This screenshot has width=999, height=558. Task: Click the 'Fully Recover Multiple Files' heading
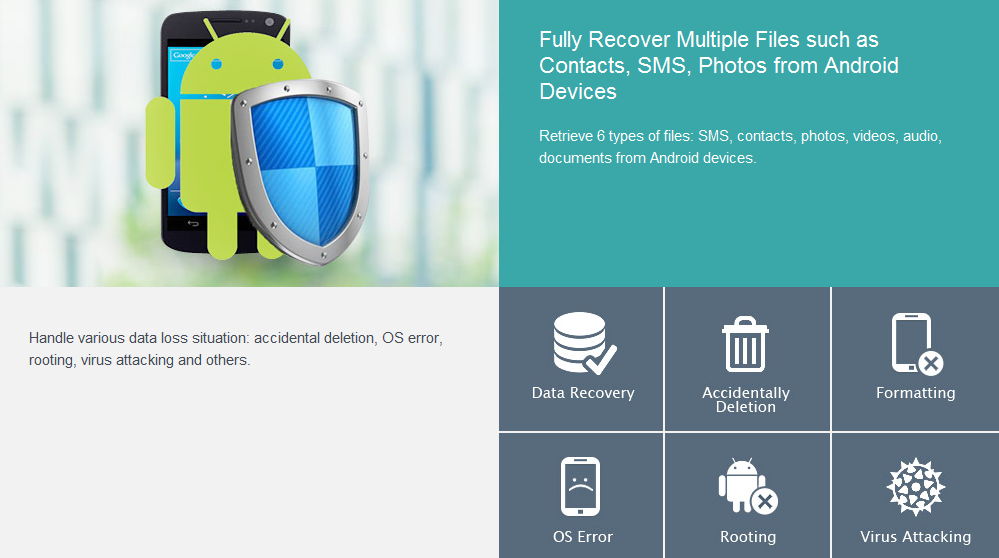[719, 65]
